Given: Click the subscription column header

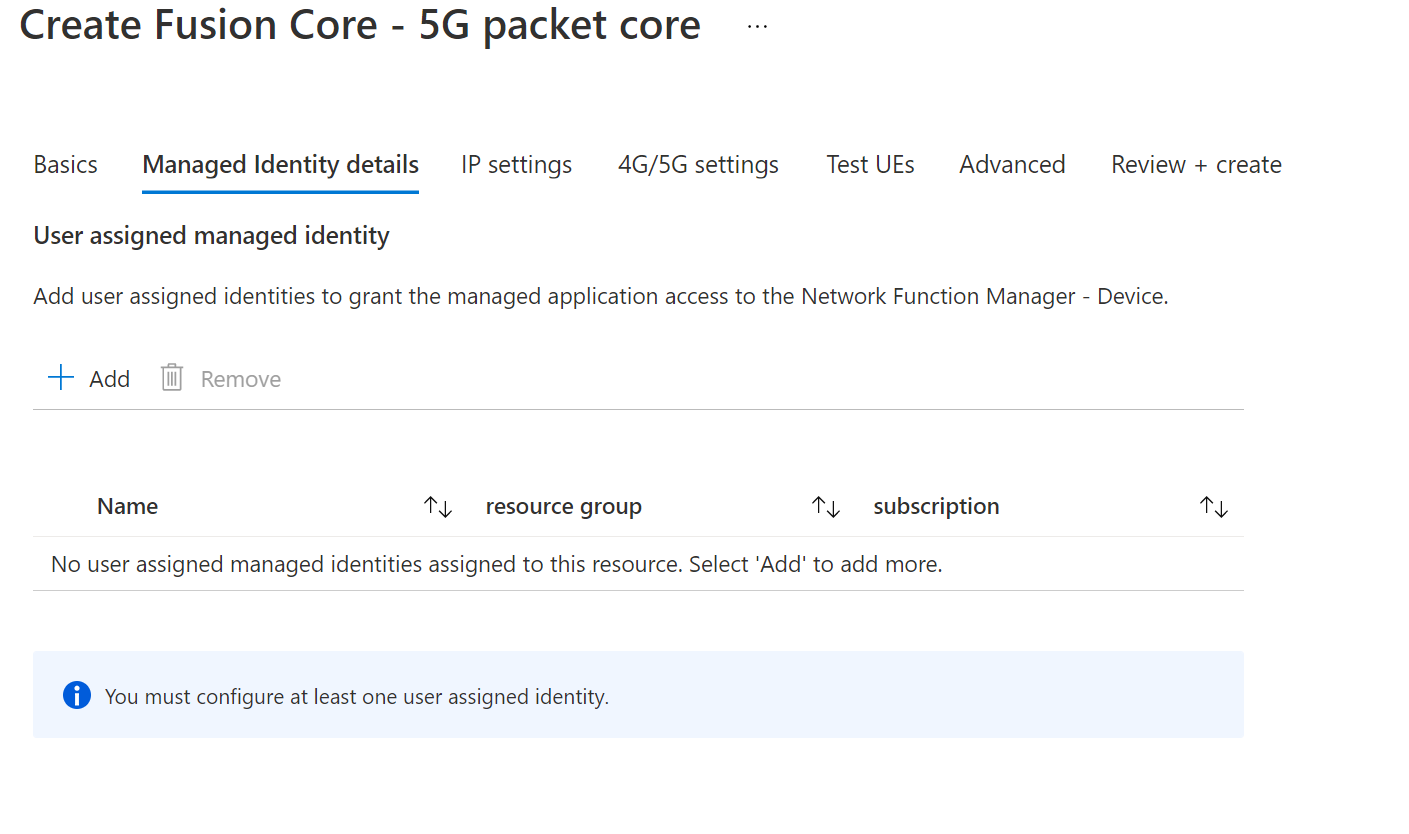Looking at the screenshot, I should 936,507.
